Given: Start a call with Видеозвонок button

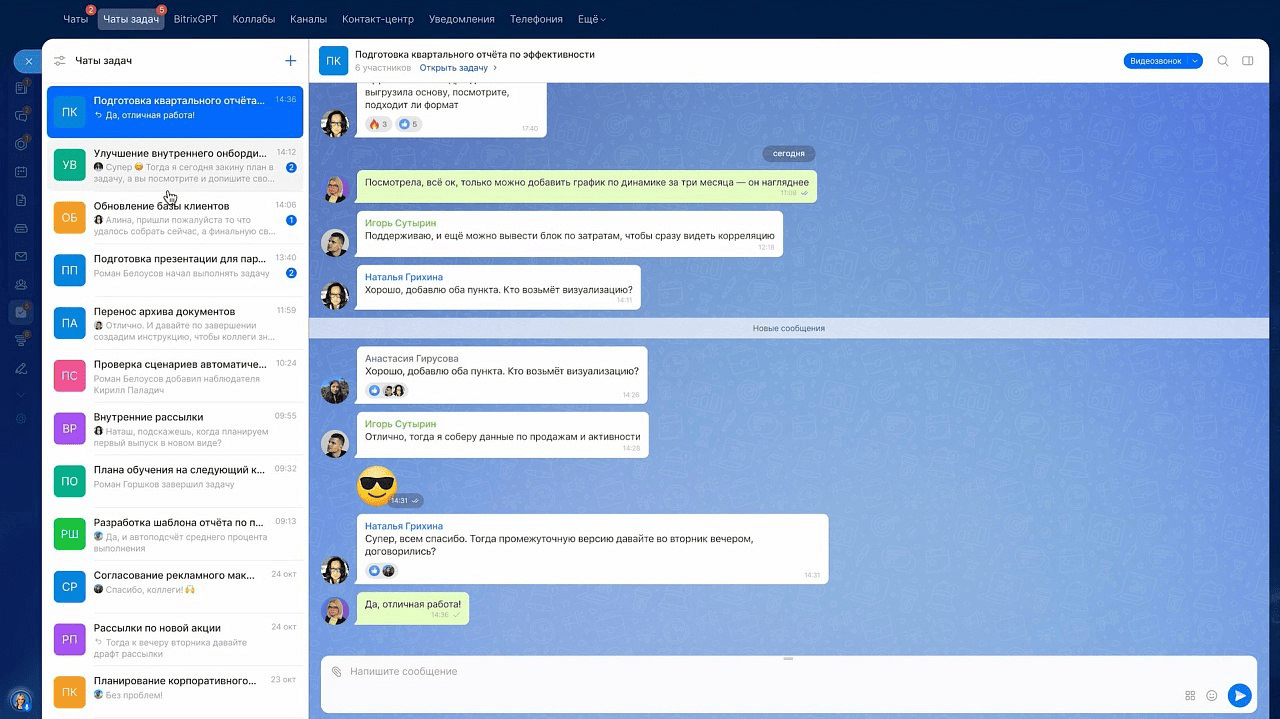Looking at the screenshot, I should click(1155, 61).
